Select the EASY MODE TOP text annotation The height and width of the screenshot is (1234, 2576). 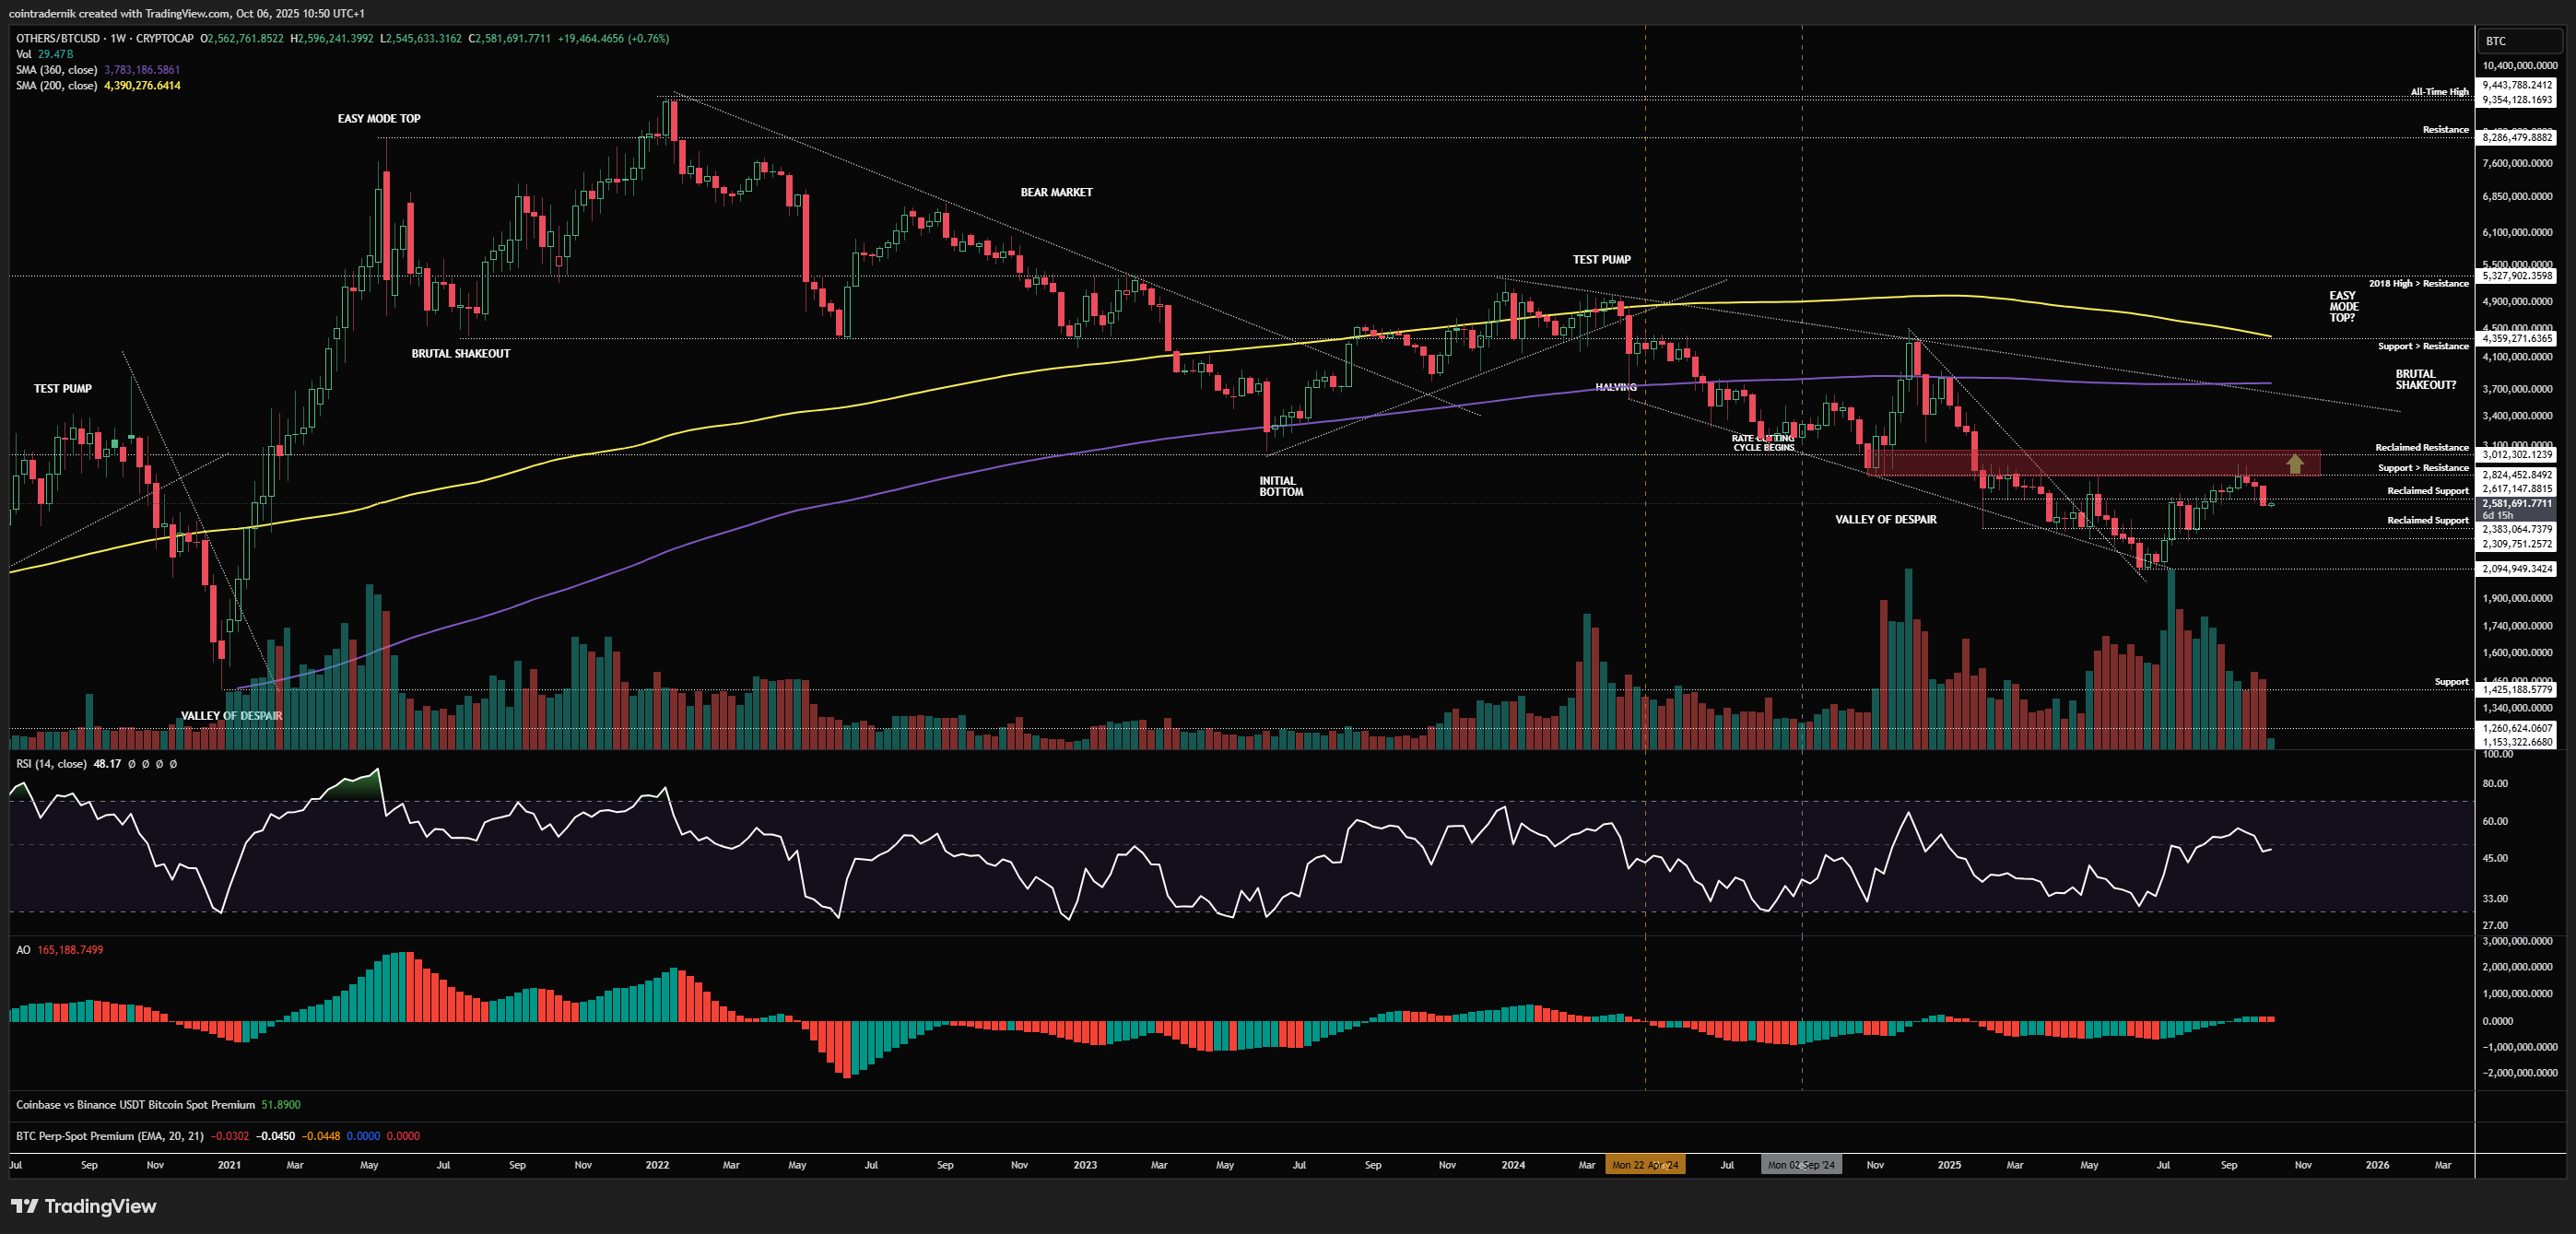379,119
